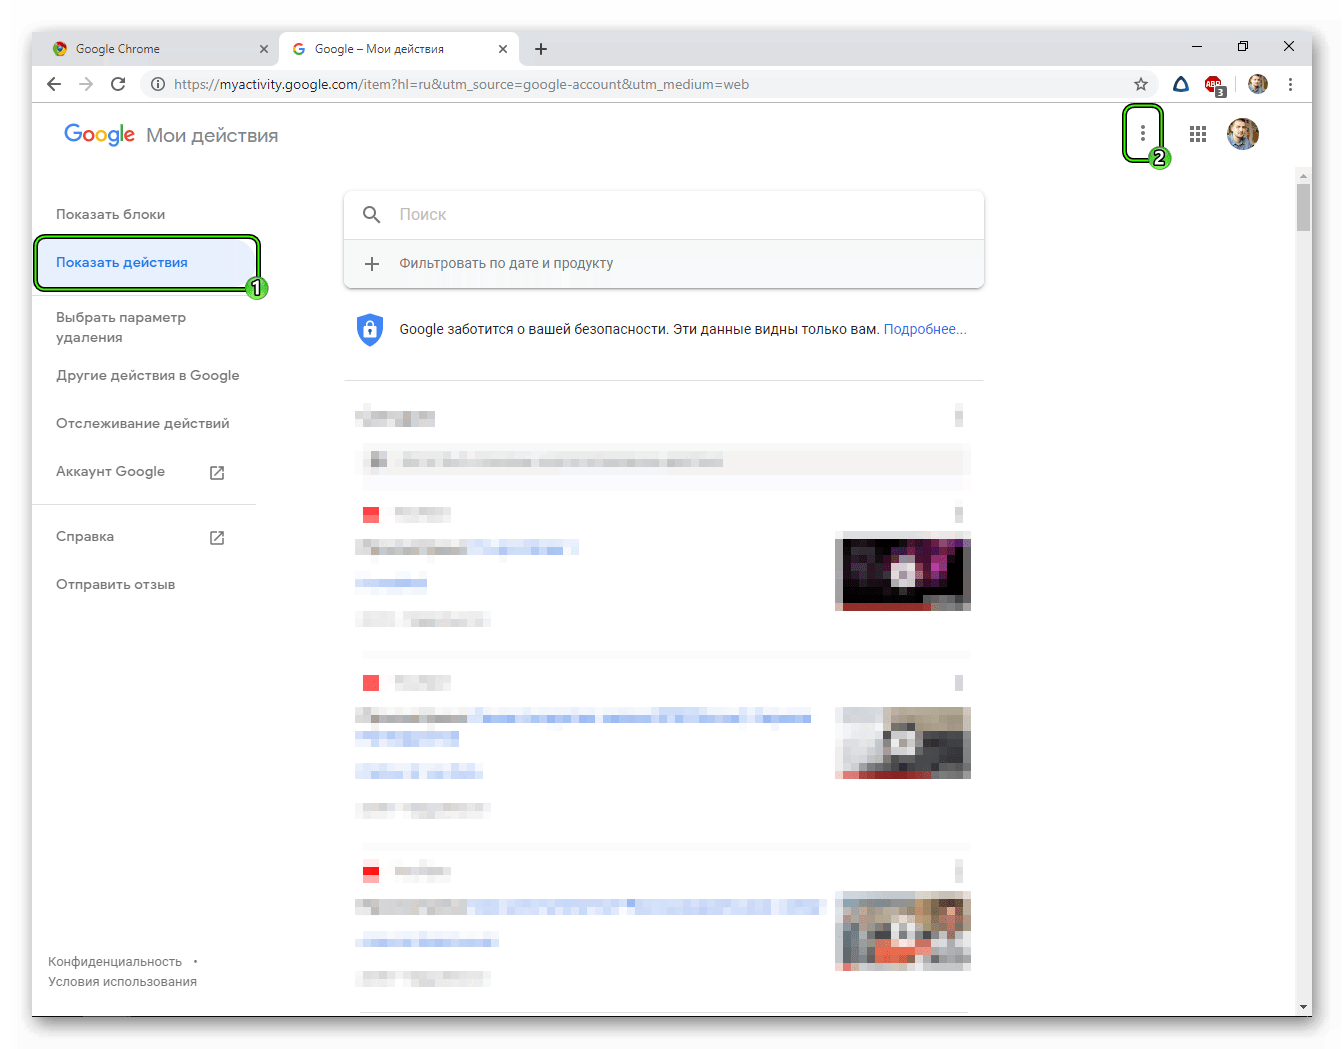
Task: Click the plus icon beside the date filter
Action: (372, 264)
